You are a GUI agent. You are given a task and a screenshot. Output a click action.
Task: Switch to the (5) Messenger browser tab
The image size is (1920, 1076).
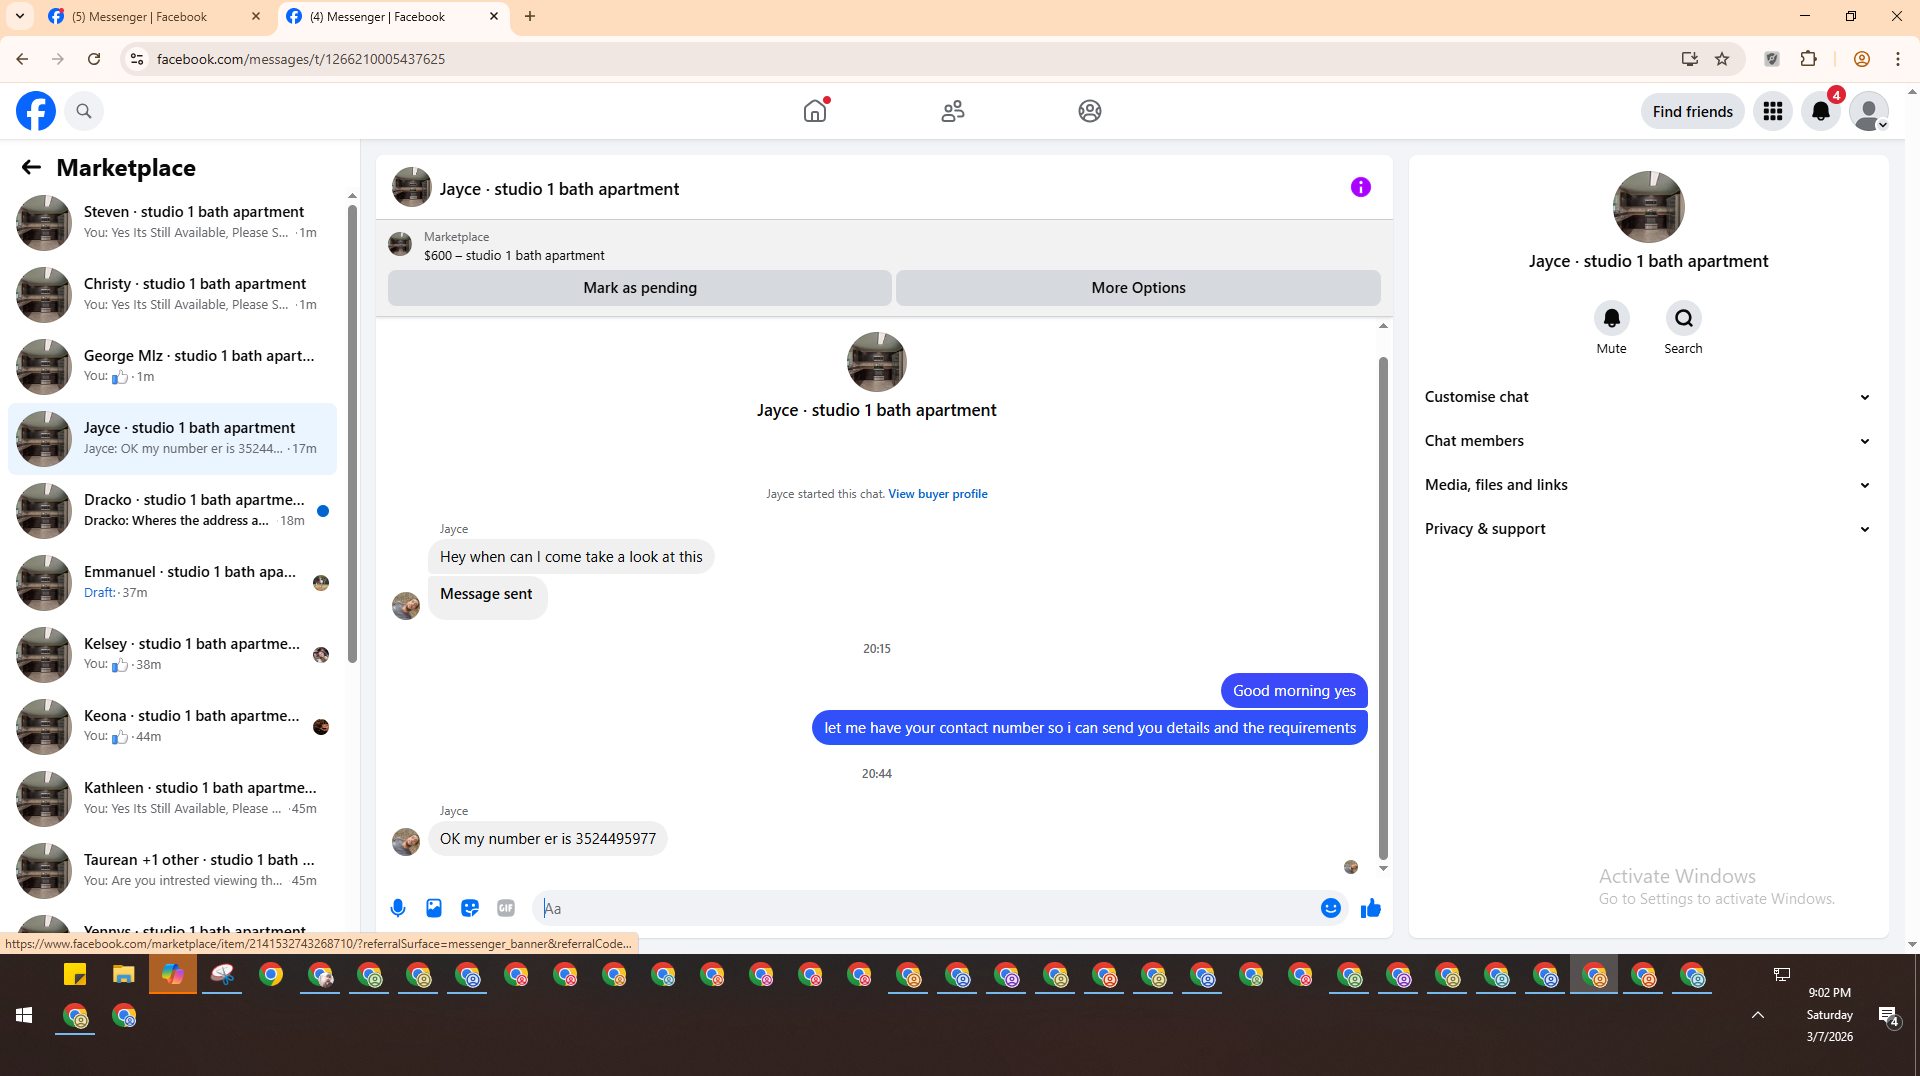pyautogui.click(x=155, y=17)
